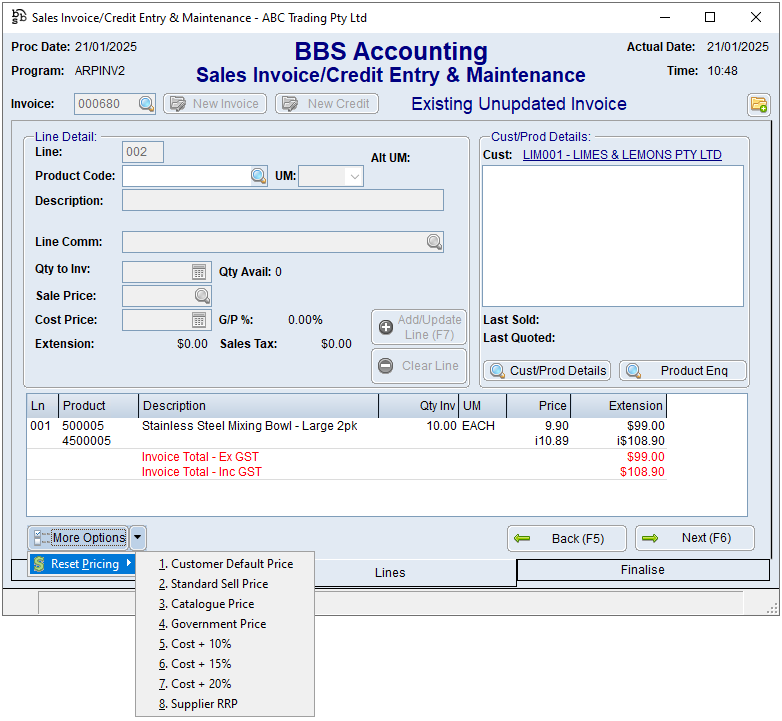
Task: Click the Sale Price lookup magnifier icon
Action: 201,296
